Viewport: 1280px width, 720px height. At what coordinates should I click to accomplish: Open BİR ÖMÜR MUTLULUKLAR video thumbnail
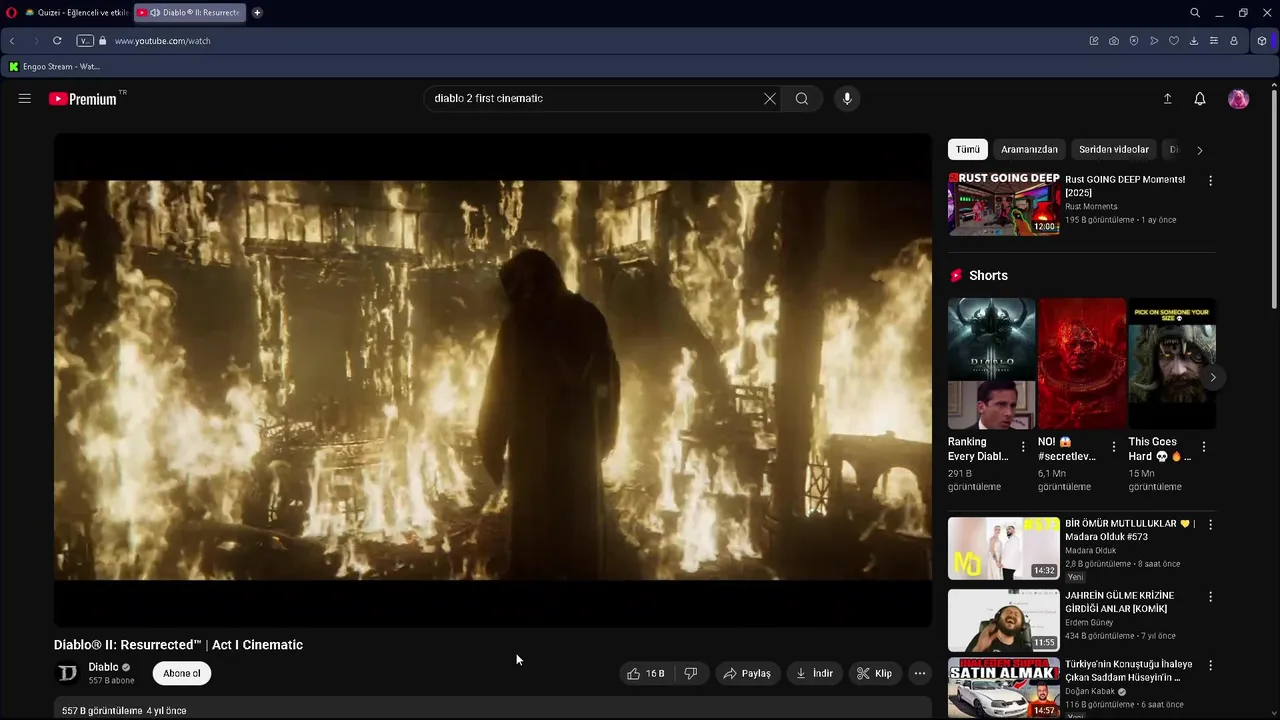coord(1004,548)
